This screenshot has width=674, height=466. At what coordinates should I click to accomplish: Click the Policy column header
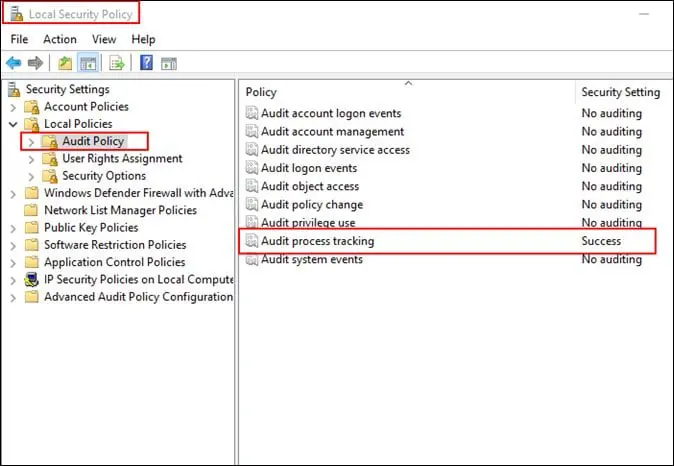[261, 92]
